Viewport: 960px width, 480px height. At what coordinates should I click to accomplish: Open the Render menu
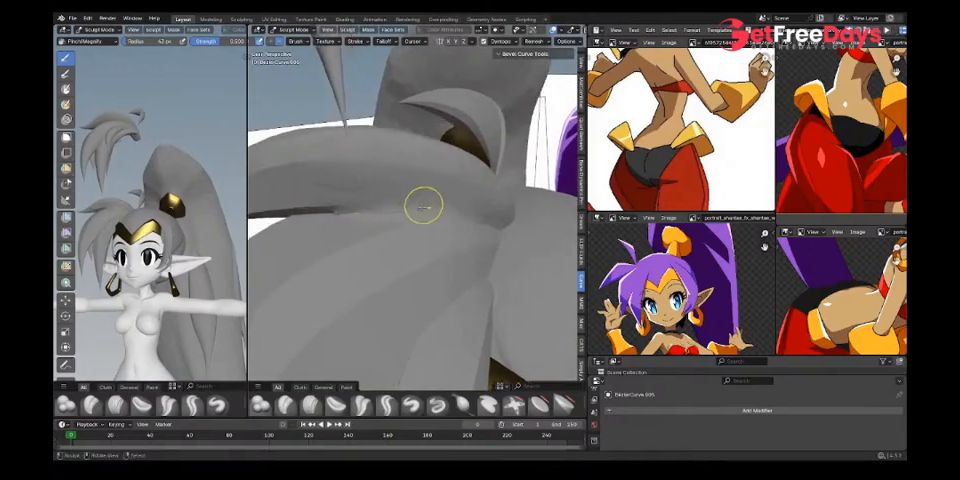click(108, 18)
